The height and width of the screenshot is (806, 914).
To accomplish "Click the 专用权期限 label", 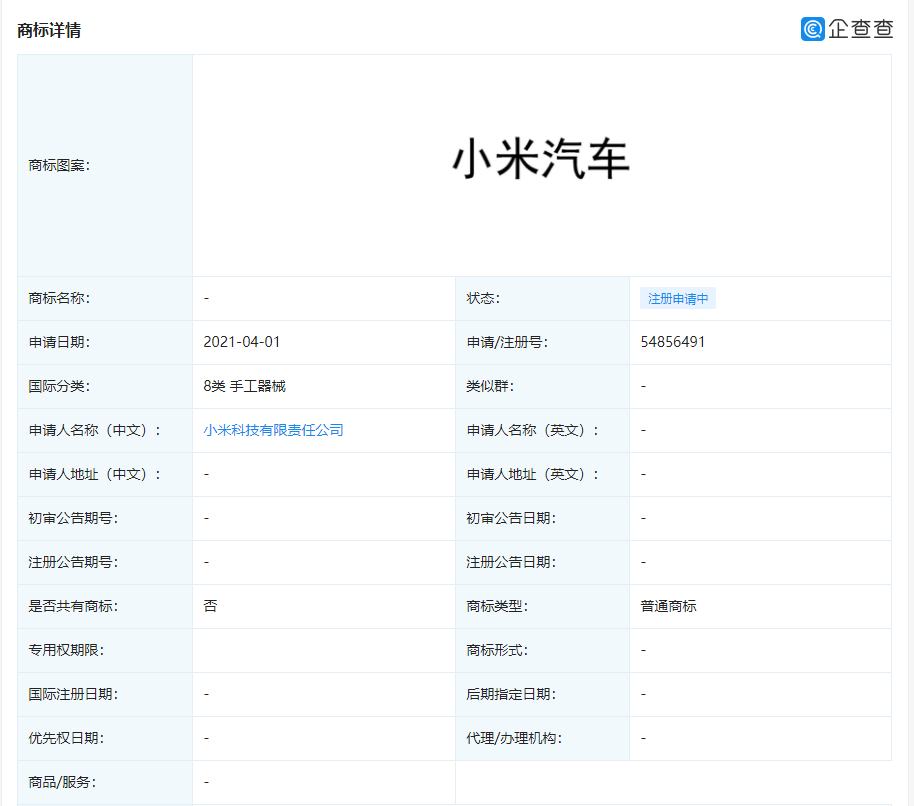I will tap(66, 650).
